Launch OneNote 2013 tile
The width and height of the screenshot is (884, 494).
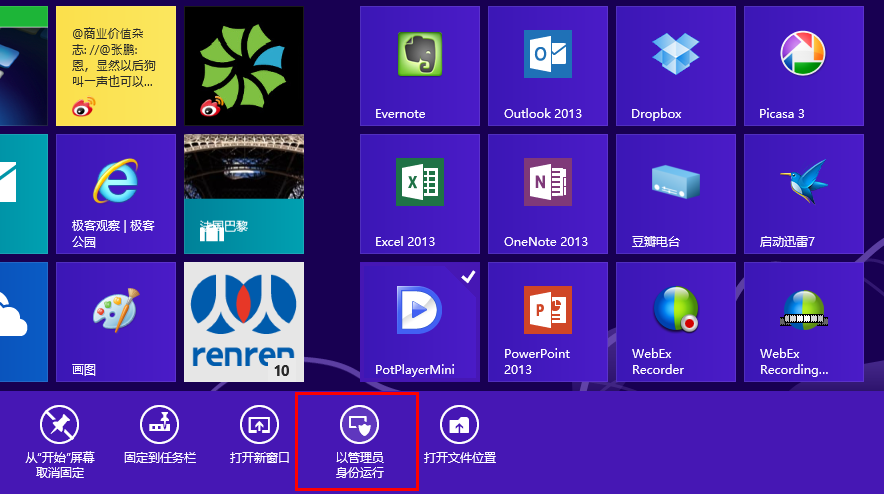coord(548,194)
